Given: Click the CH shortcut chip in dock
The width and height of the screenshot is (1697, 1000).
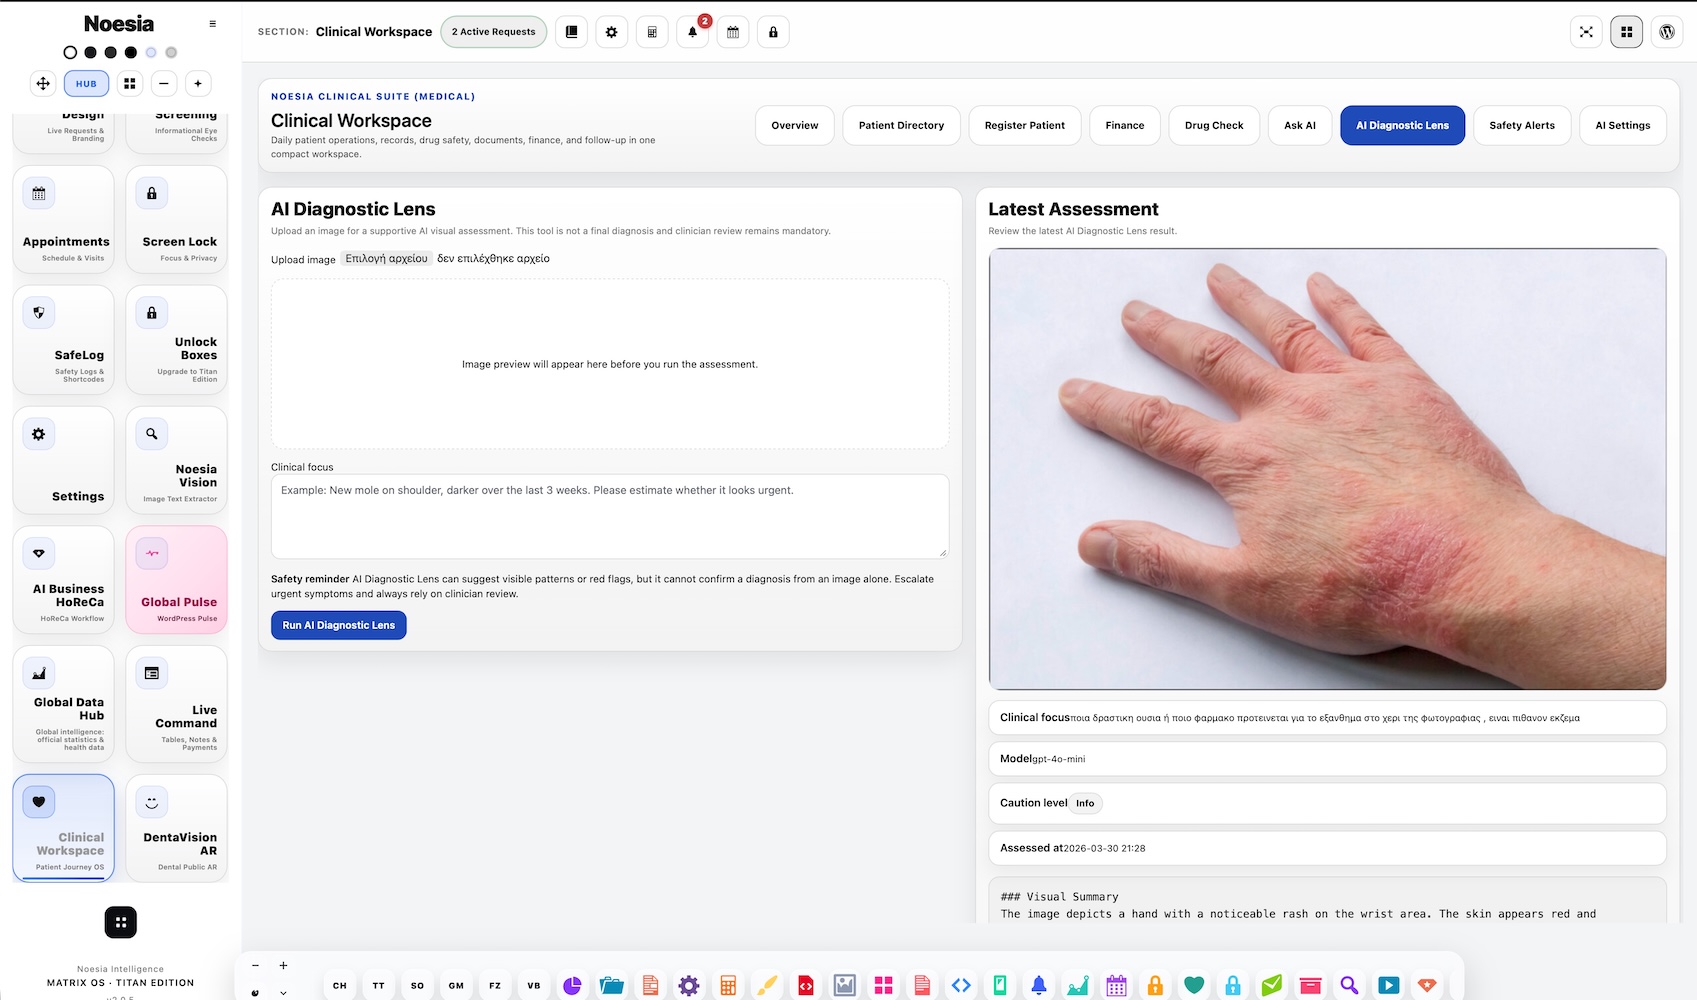Looking at the screenshot, I should point(340,986).
